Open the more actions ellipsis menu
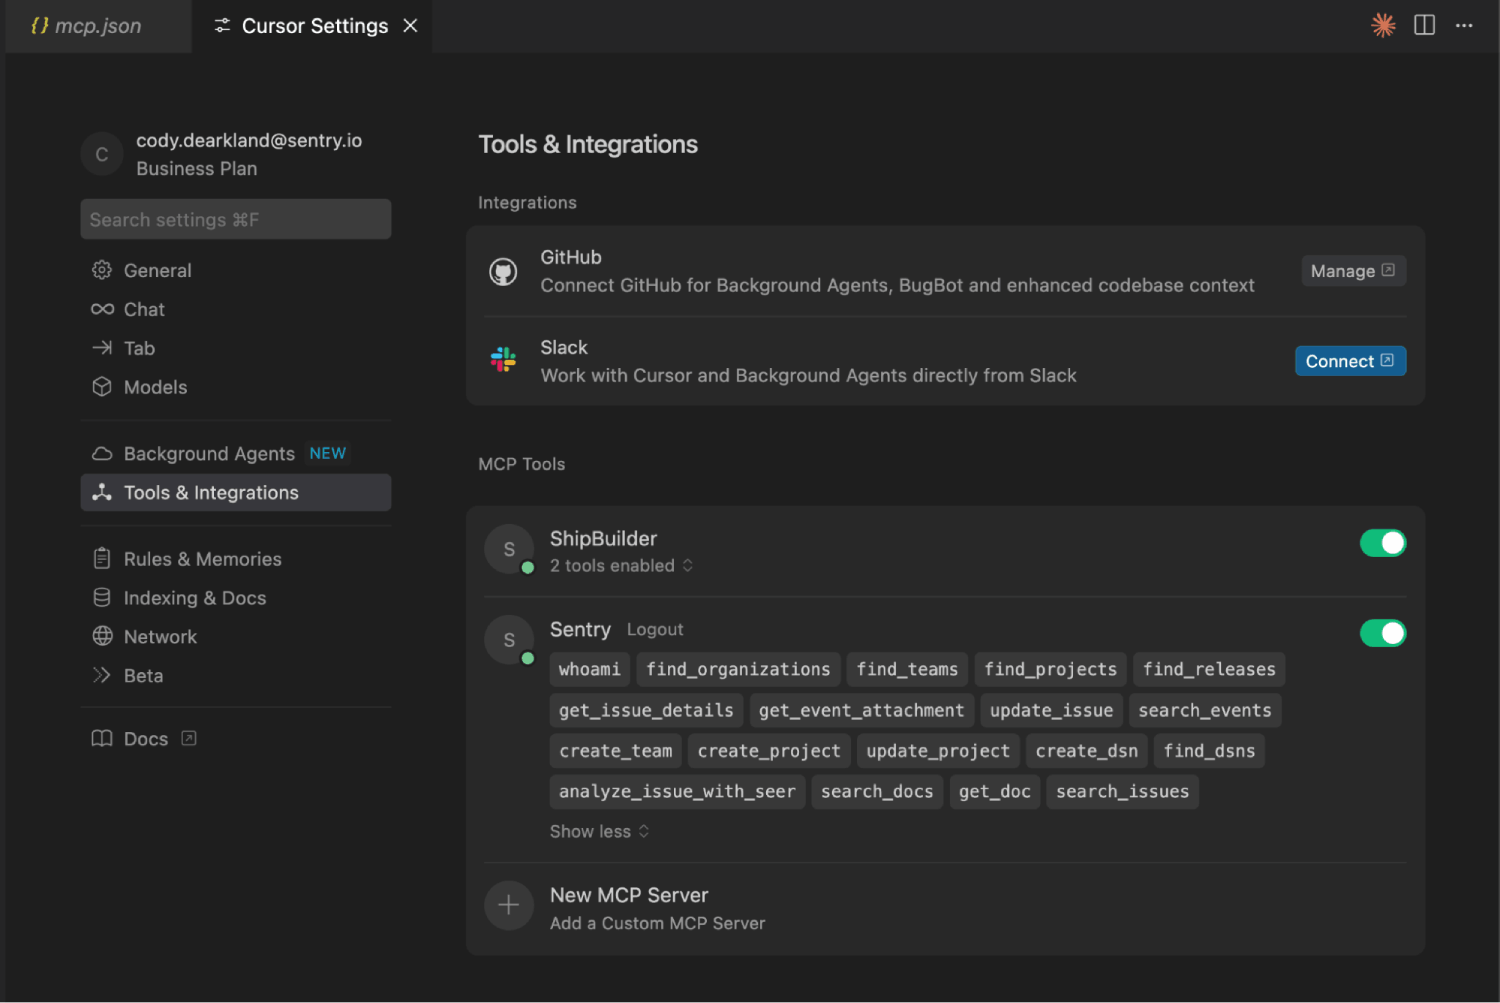Screen dimensions: 1500x1003 pyautogui.click(x=1464, y=25)
